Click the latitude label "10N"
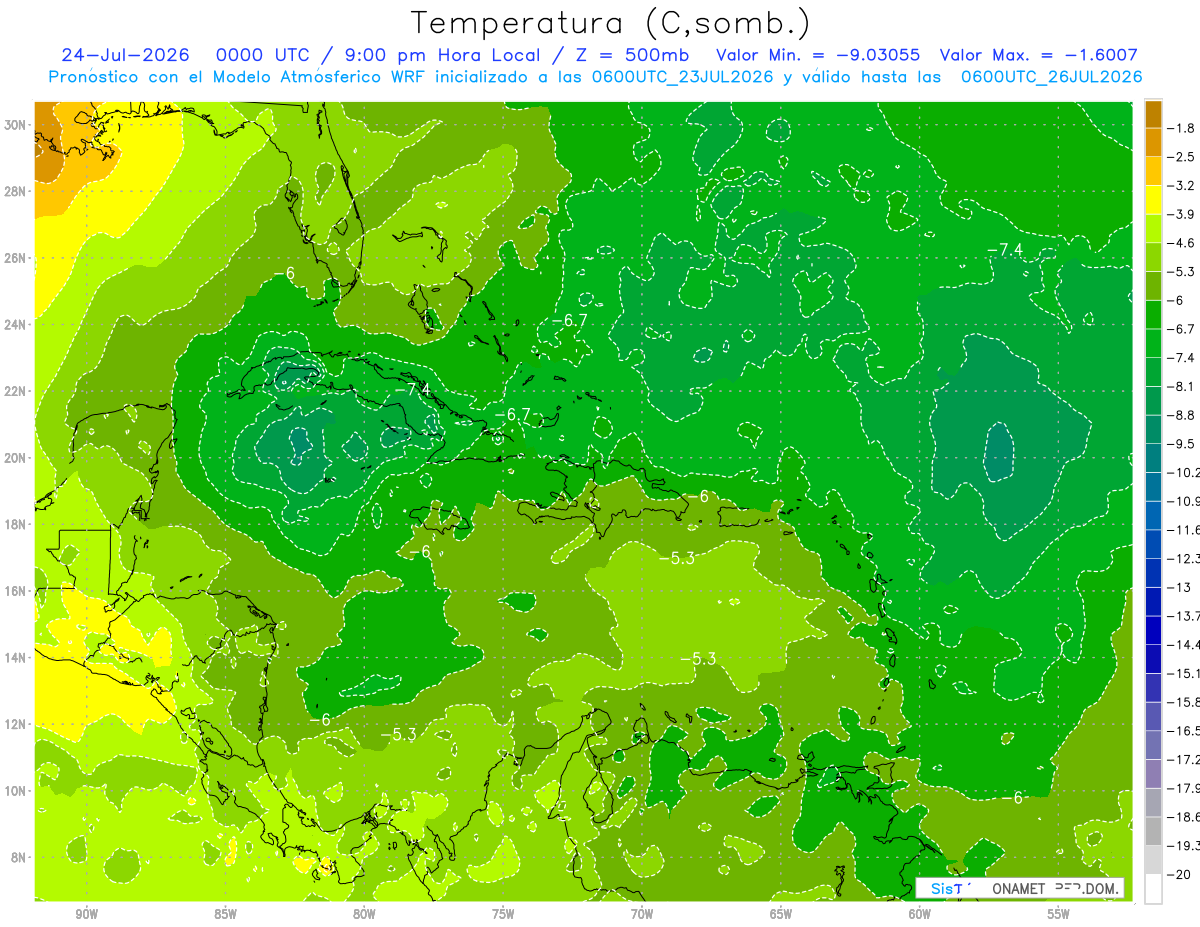Viewport: 1200px width, 927px height. click(17, 791)
